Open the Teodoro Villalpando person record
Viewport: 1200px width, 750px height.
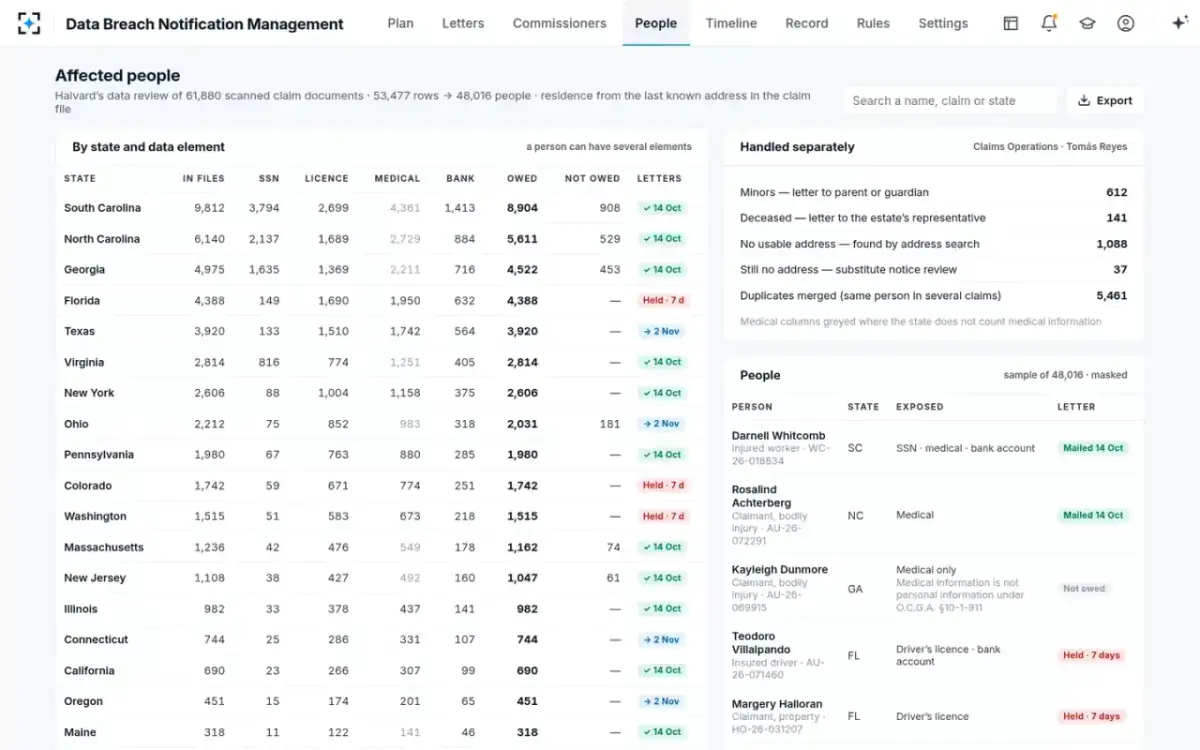click(x=933, y=656)
